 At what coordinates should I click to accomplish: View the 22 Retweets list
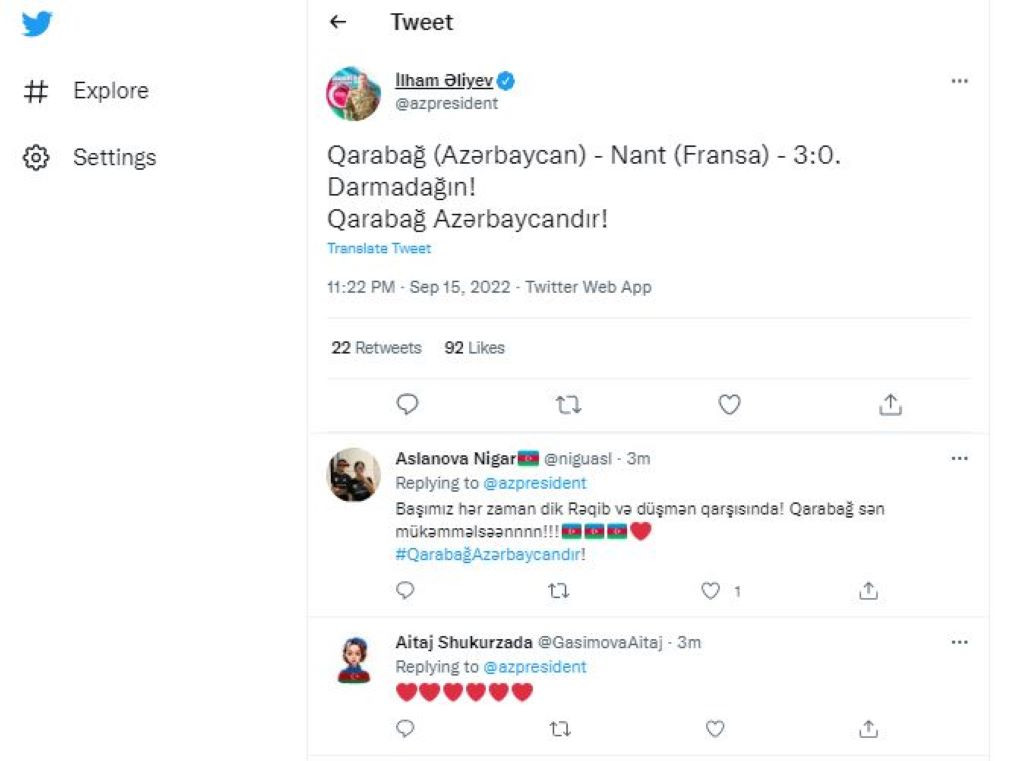(x=376, y=348)
